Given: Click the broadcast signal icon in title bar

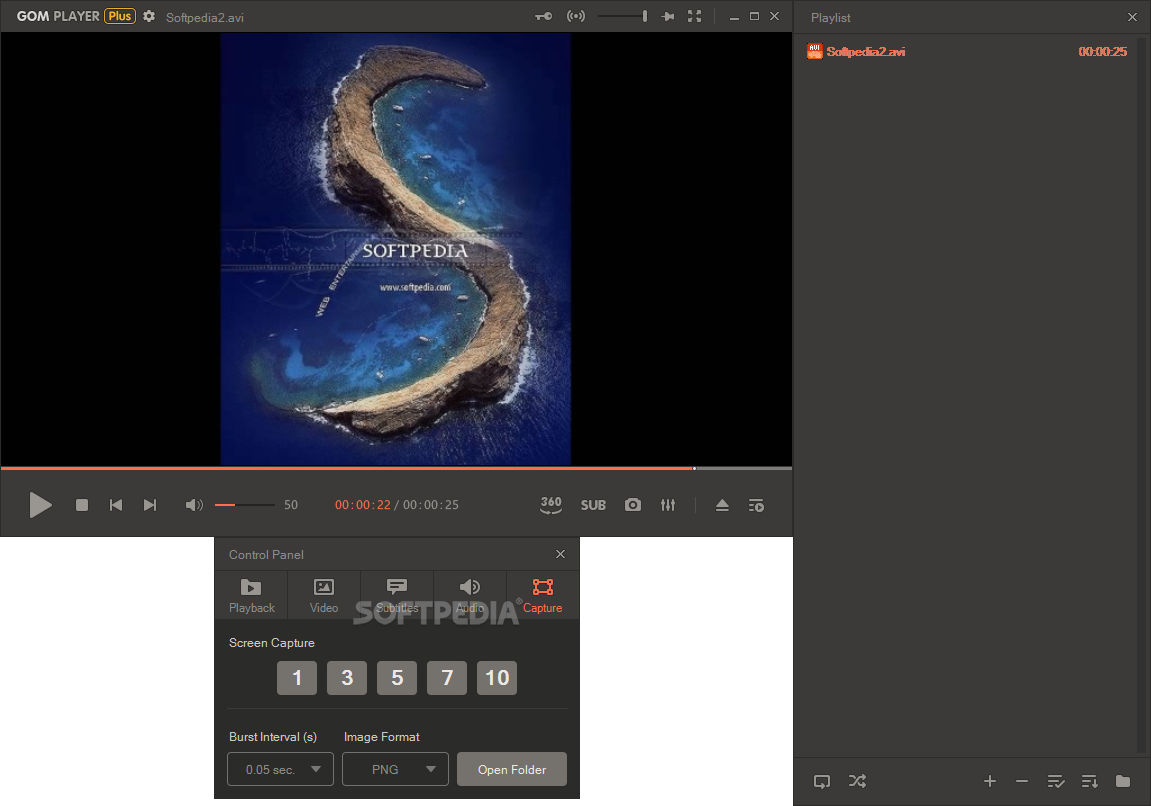Looking at the screenshot, I should point(576,16).
